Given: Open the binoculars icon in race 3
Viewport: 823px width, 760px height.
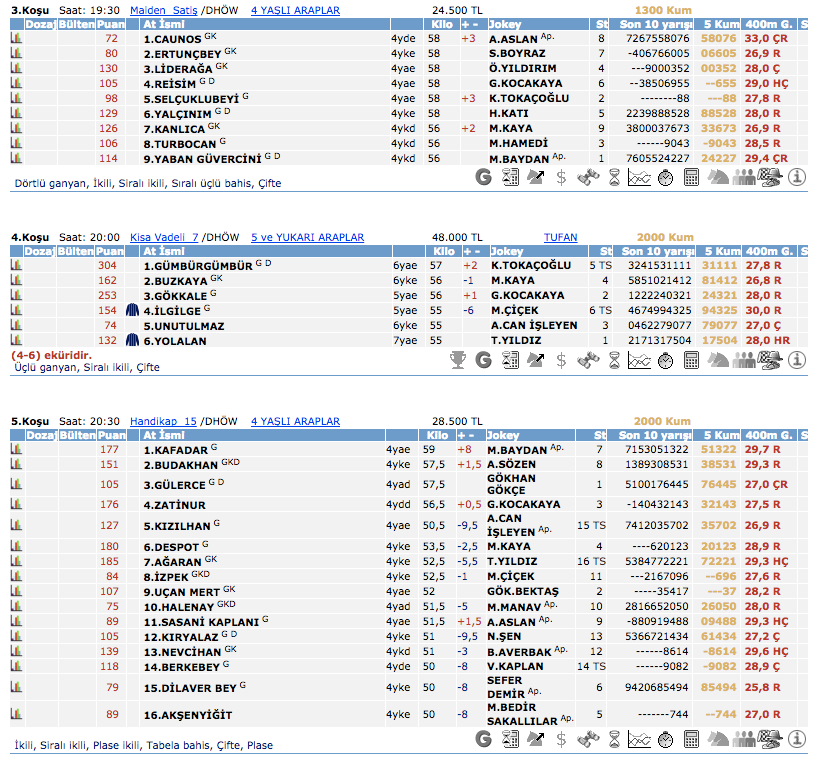Looking at the screenshot, I should (587, 177).
